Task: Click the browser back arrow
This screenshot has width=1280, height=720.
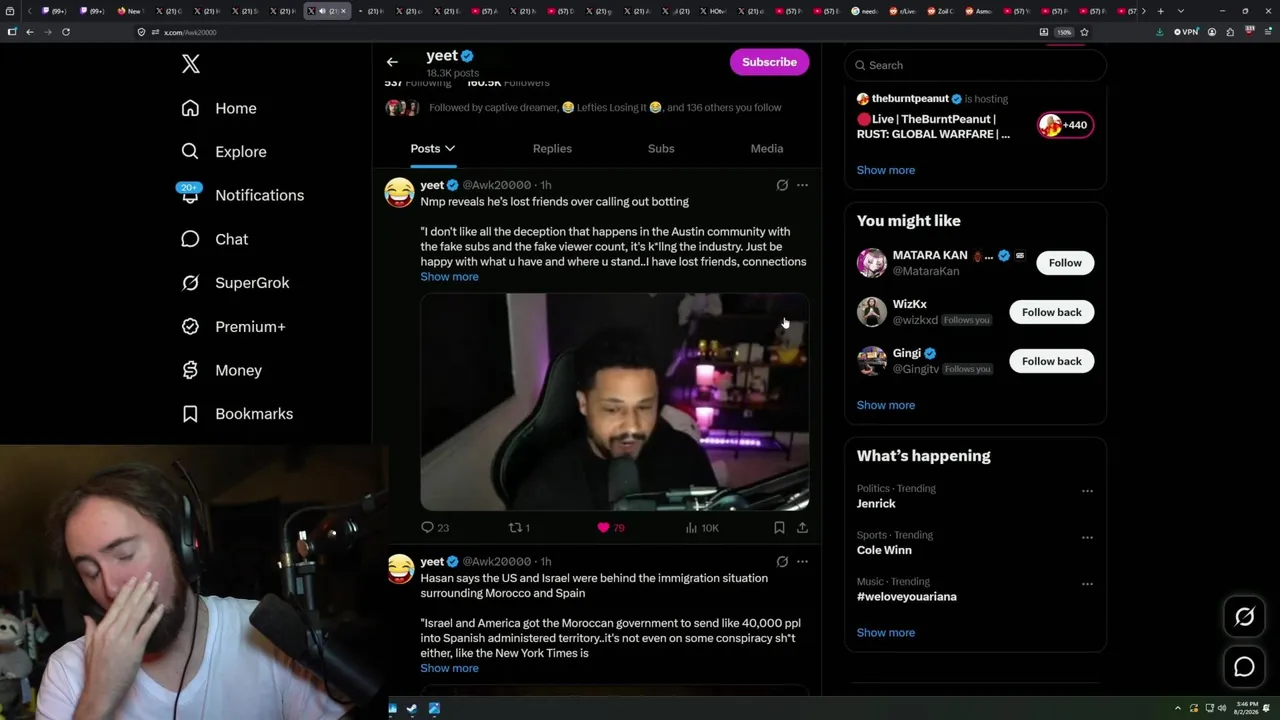Action: tap(30, 32)
